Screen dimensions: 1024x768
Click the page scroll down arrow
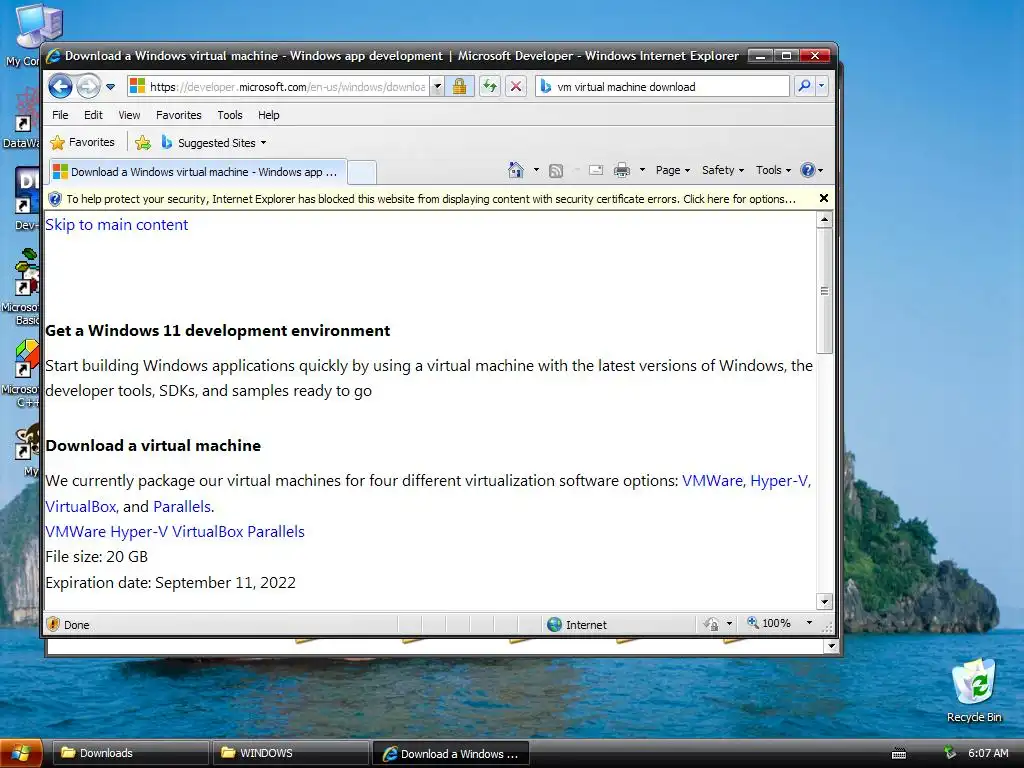(824, 601)
